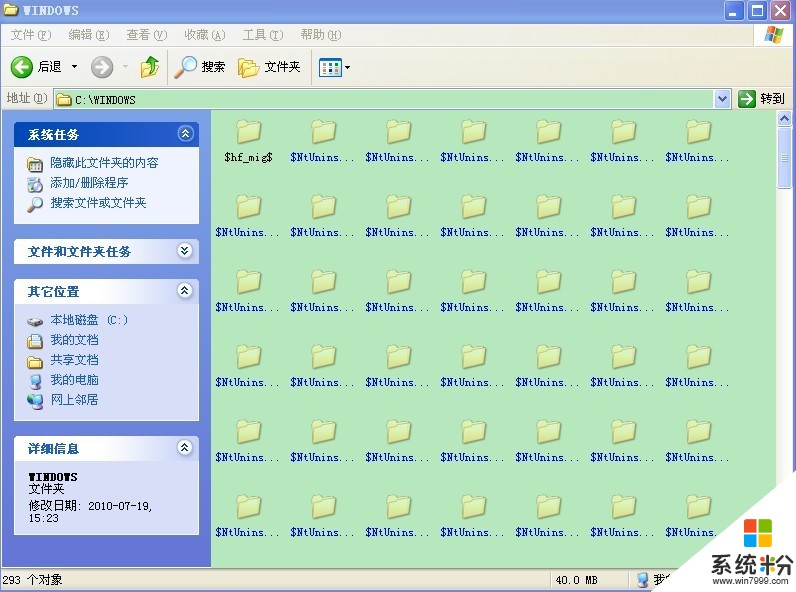The height and width of the screenshot is (592, 796).
Task: Click the green Back arrow icon
Action: tap(21, 67)
